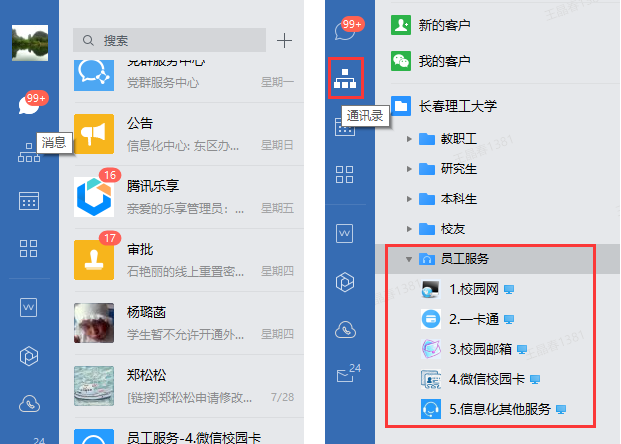Screen dimensions: 621x444
Task: Select the 本科生 folder
Action: coord(448,199)
